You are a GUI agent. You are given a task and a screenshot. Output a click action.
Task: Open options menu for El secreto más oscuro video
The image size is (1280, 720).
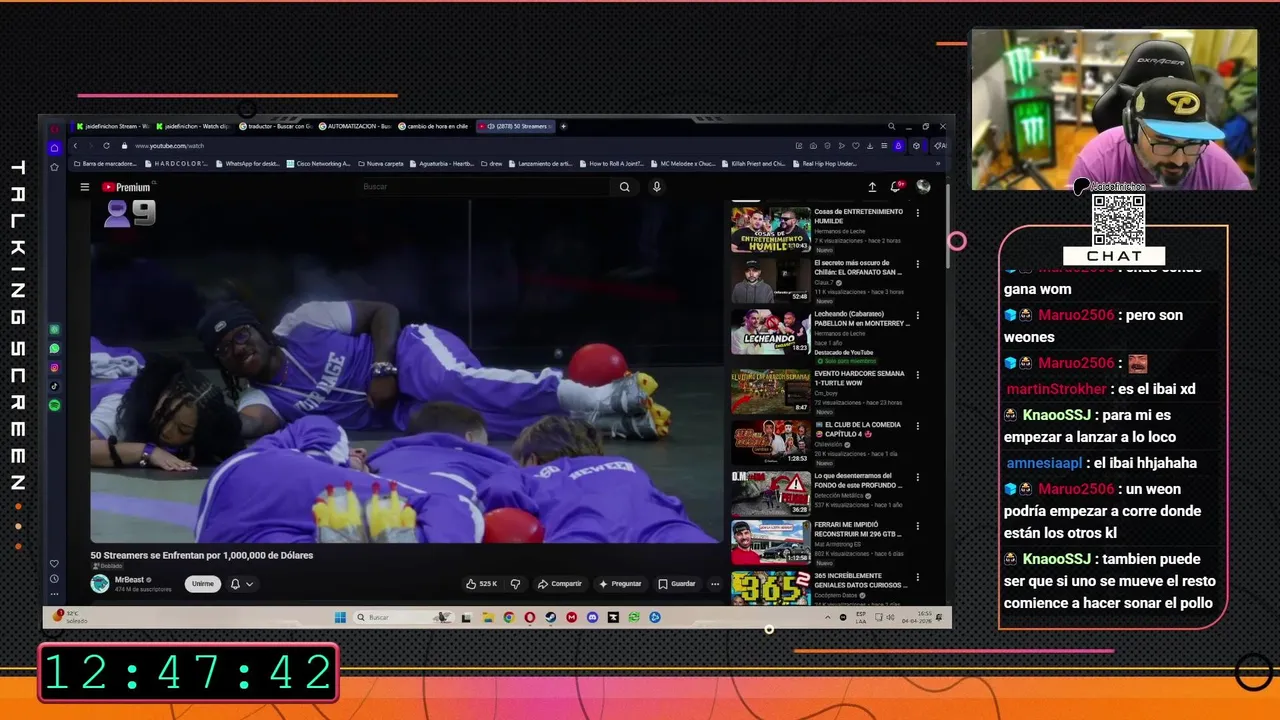point(918,266)
